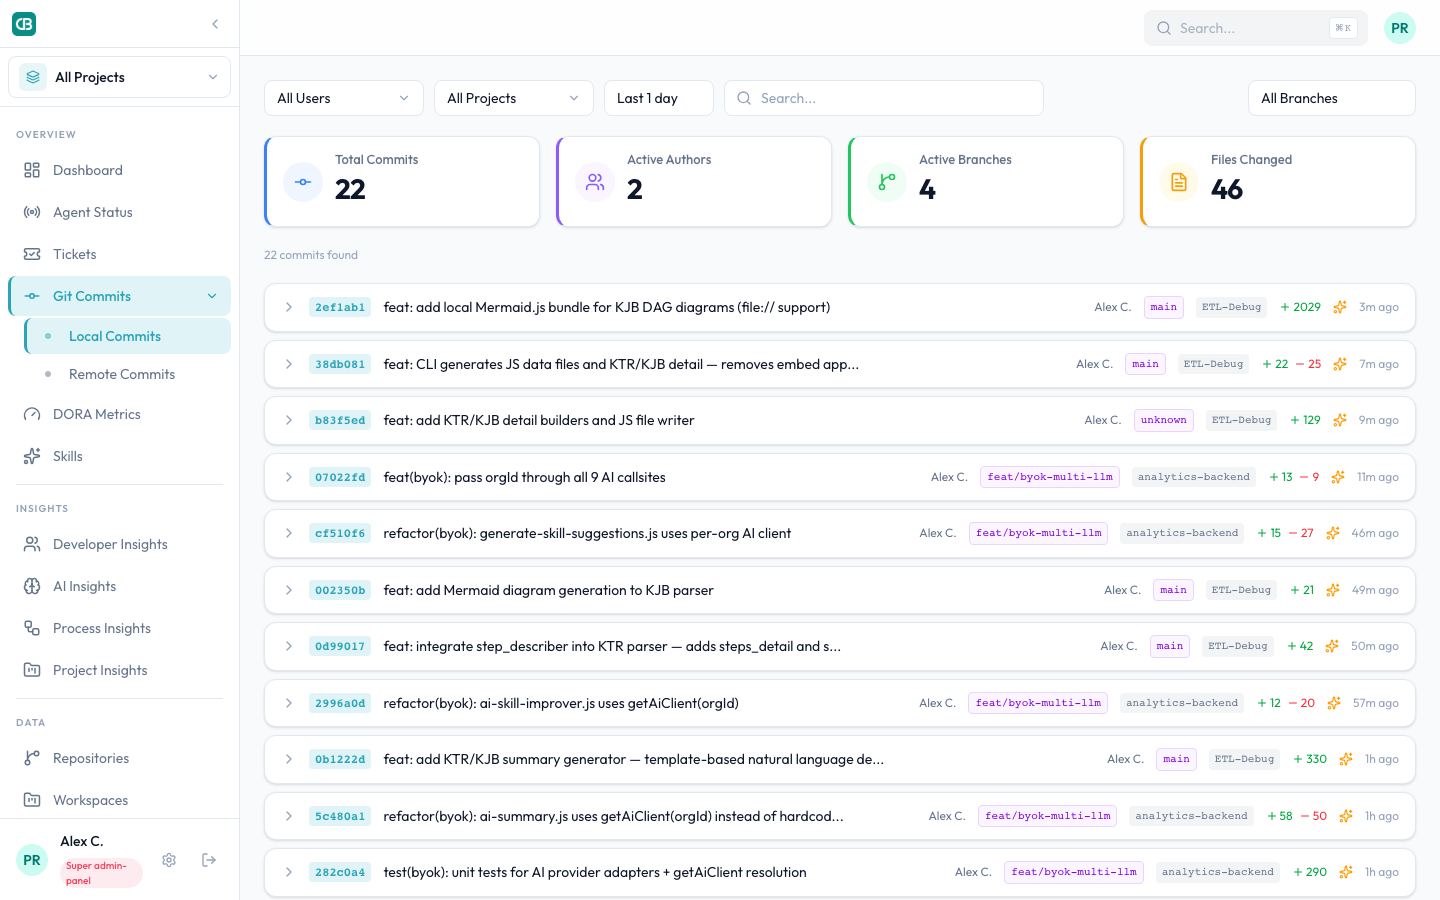Click the AI sparkle icon on 5c480a1 row
1440x900 pixels.
1346,816
